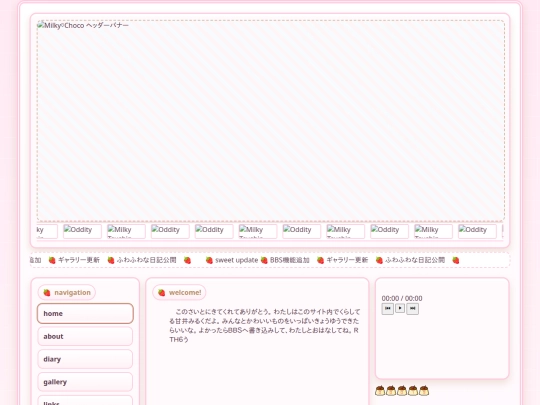
Task: Select gallery in the navigation
Action: (85, 382)
